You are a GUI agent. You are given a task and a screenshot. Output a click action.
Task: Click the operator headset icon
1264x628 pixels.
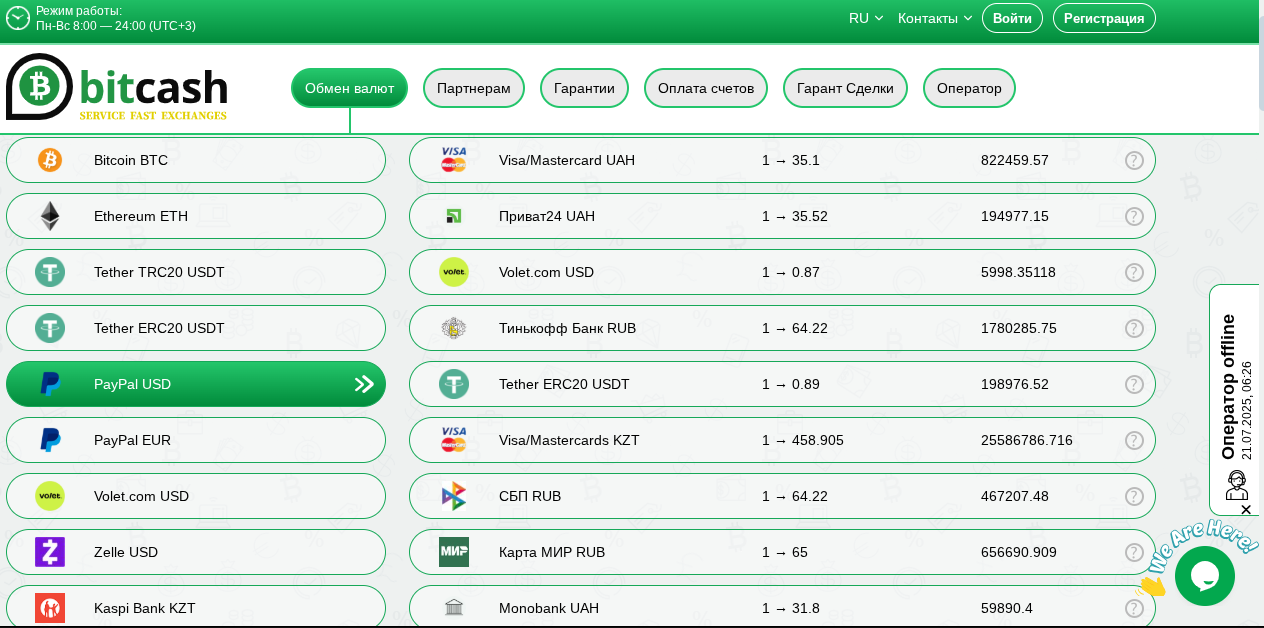coord(1237,486)
